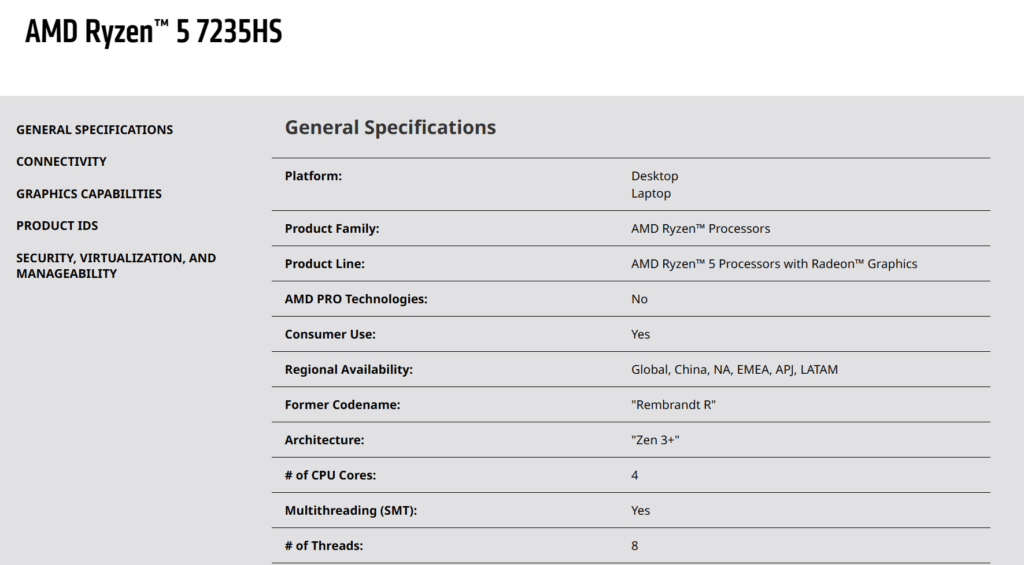The width and height of the screenshot is (1024, 565).
Task: Go to Graphics Capabilities section
Action: [89, 193]
